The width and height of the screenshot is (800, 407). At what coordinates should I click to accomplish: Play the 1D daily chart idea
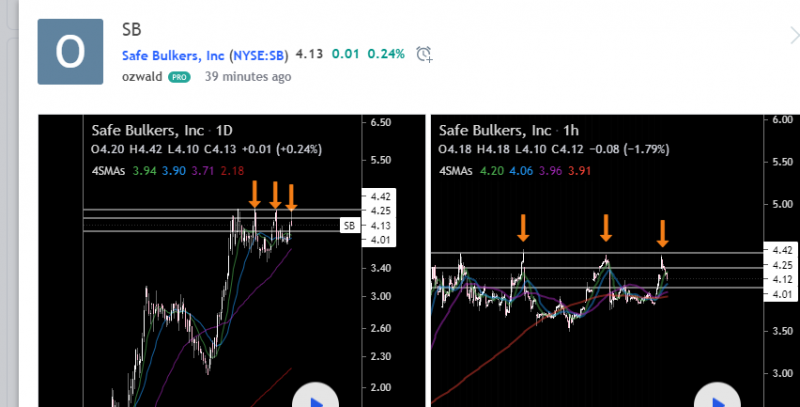coord(315,398)
